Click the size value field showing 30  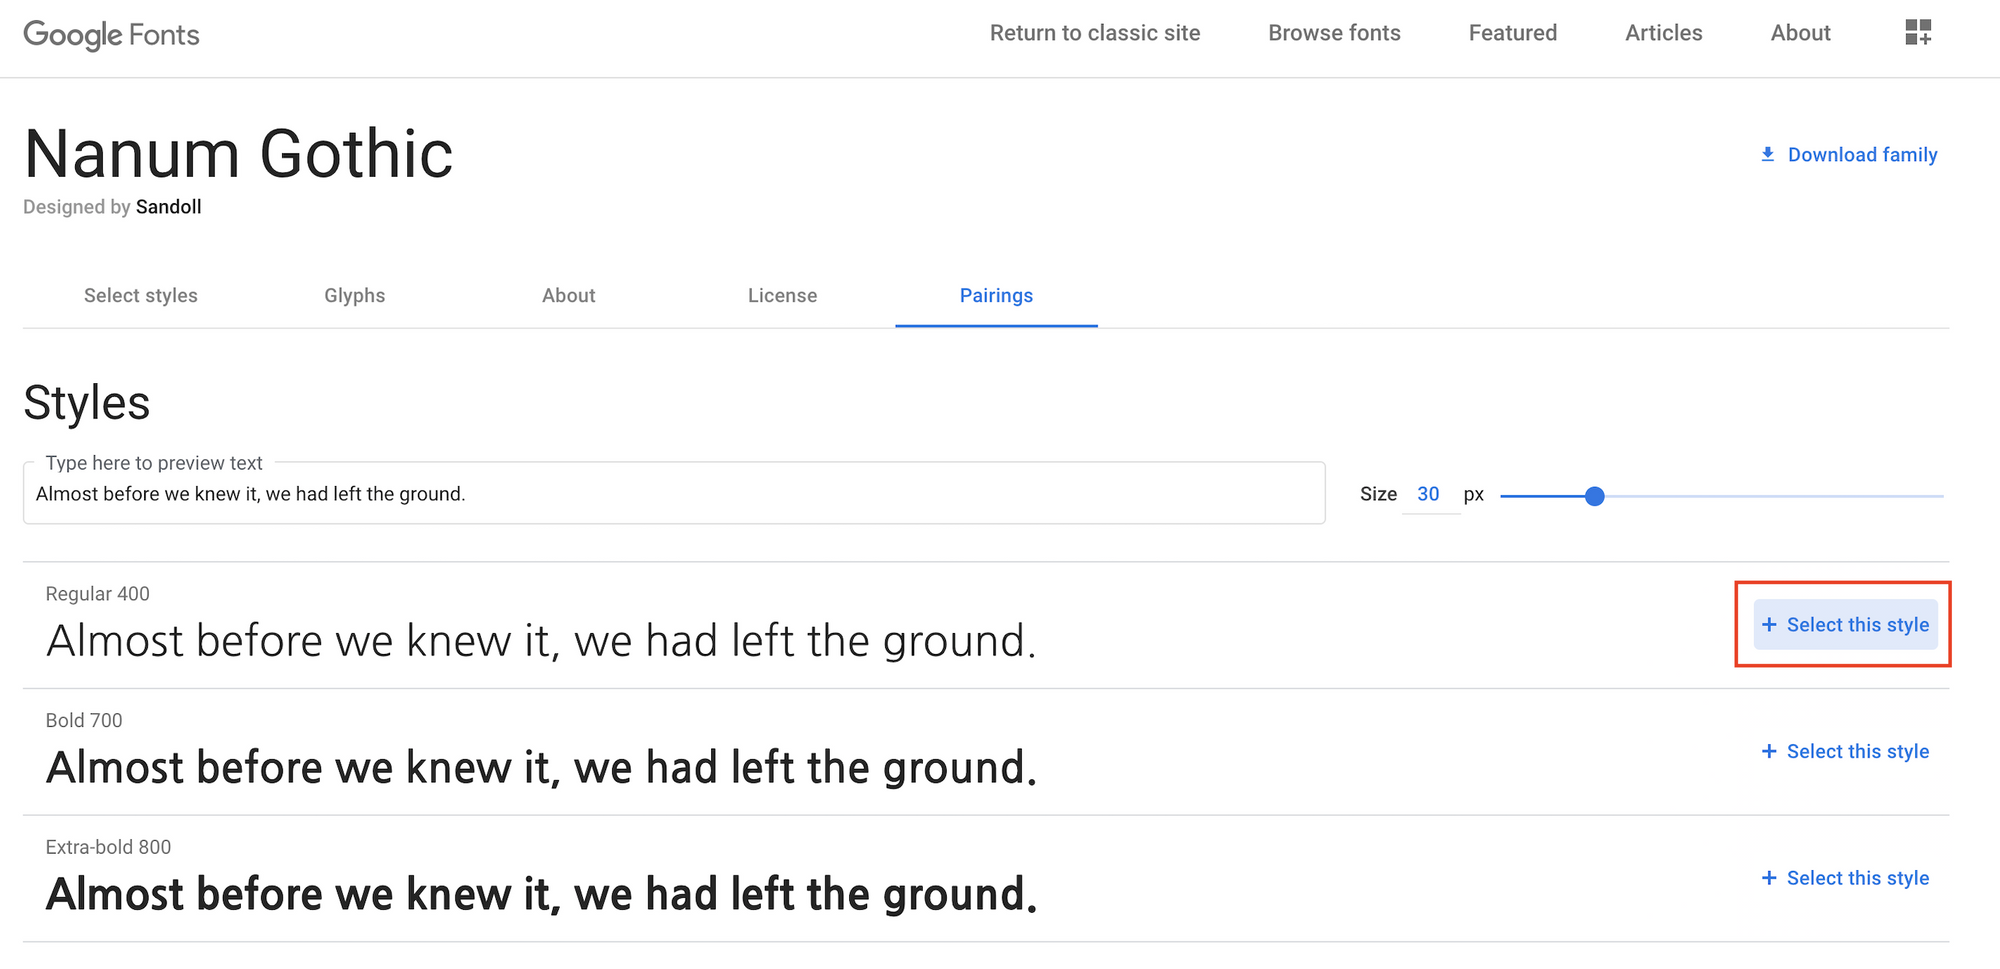tap(1429, 494)
